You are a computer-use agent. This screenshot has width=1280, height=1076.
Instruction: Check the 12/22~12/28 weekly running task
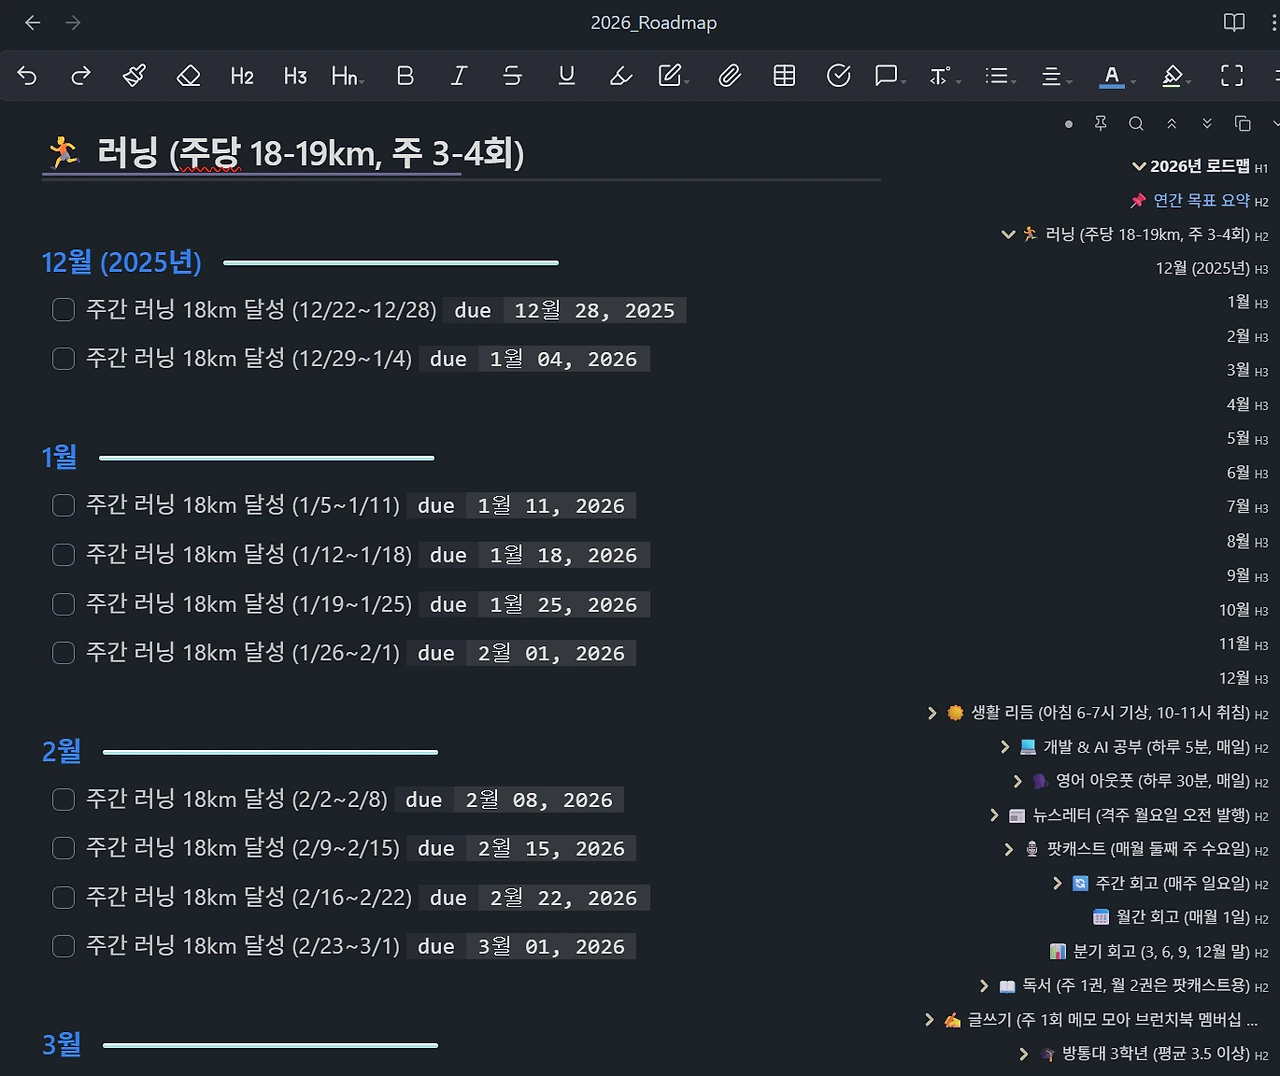pyautogui.click(x=63, y=310)
